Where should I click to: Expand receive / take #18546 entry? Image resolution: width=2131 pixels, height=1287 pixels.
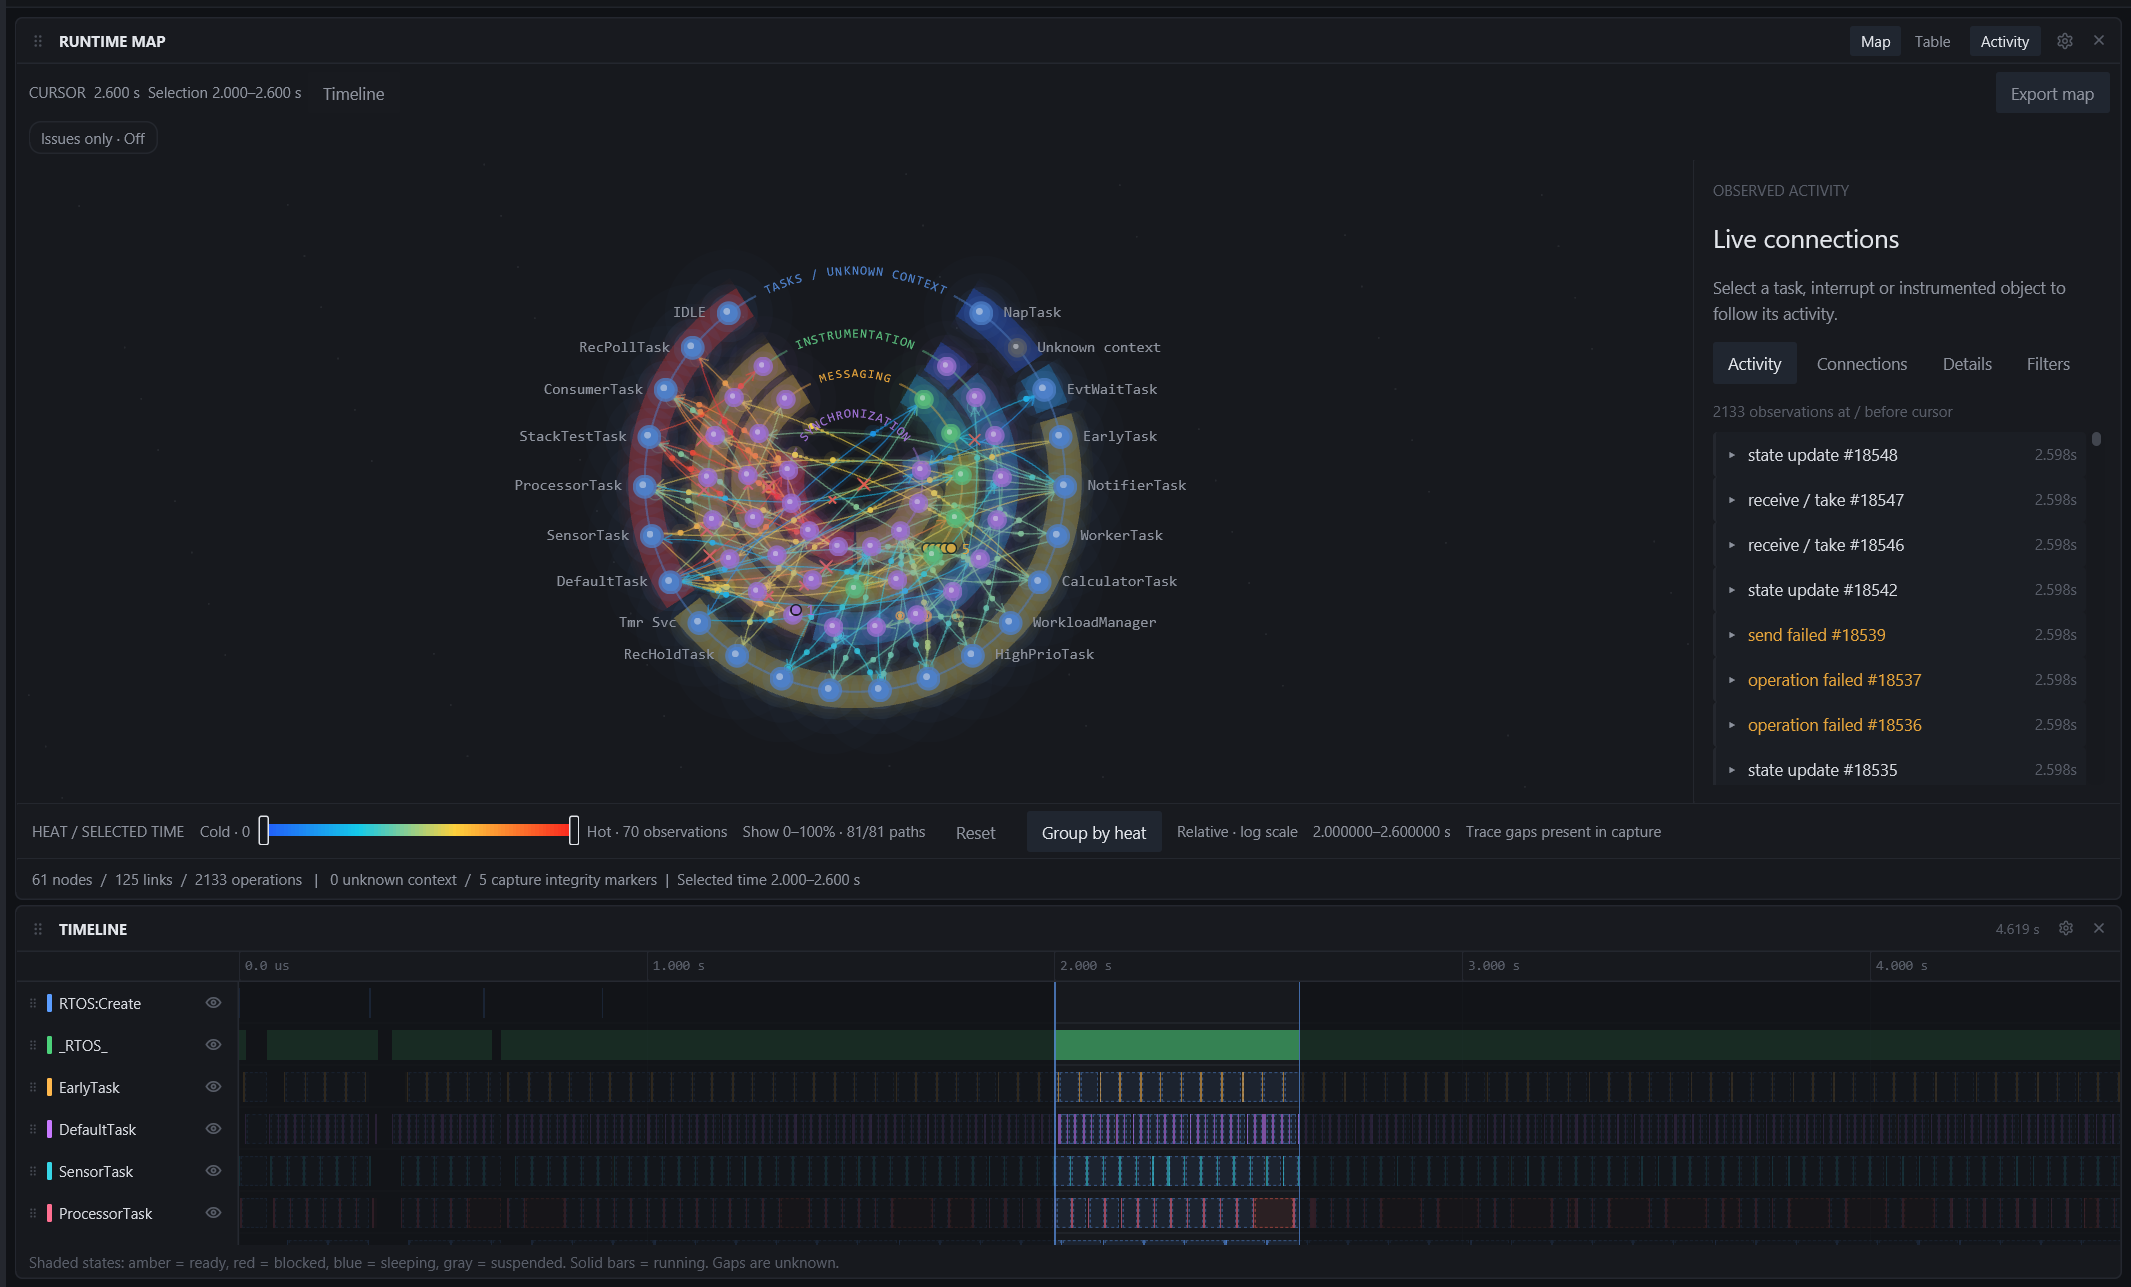coord(1899,545)
